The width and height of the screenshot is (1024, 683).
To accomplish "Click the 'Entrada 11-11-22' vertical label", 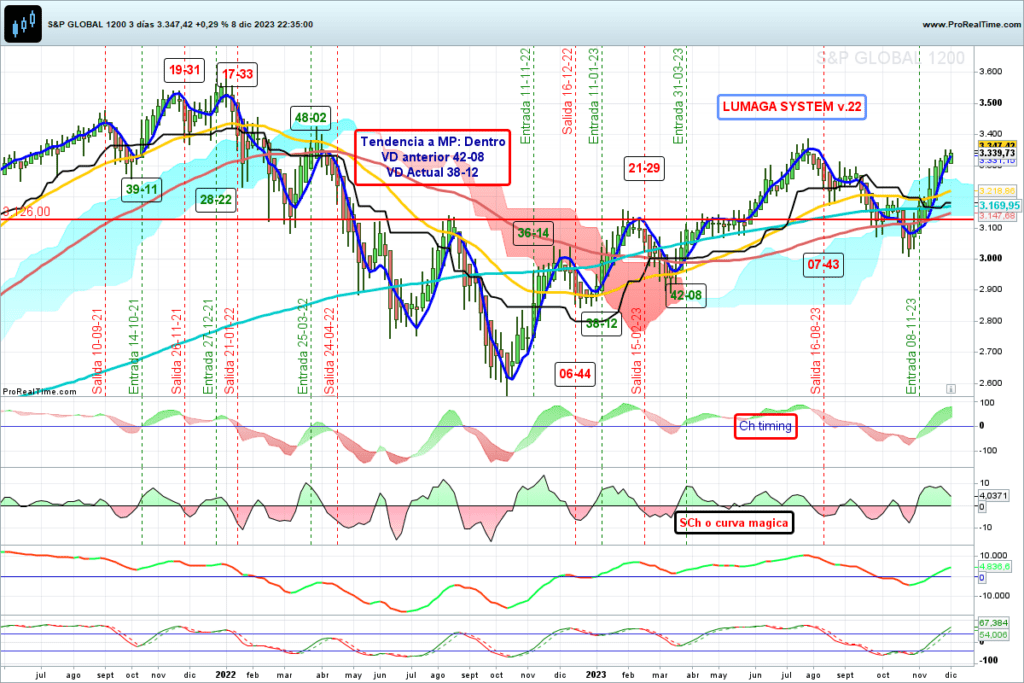I will point(526,96).
